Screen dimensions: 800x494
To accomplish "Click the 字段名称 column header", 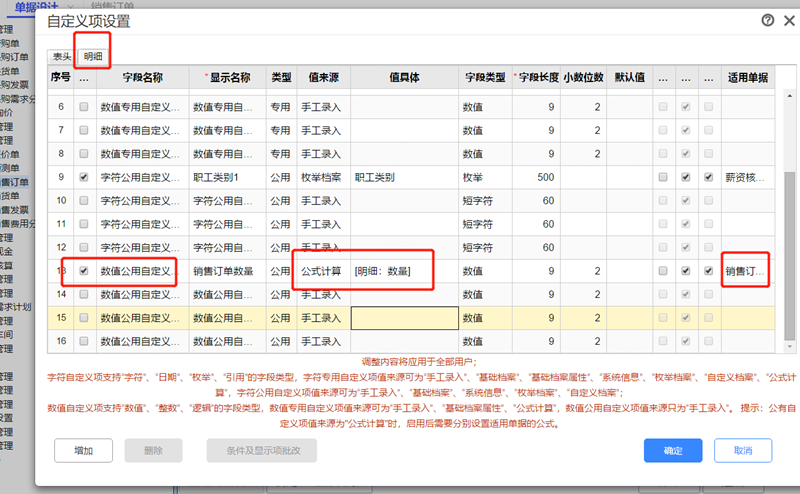I will (x=142, y=78).
